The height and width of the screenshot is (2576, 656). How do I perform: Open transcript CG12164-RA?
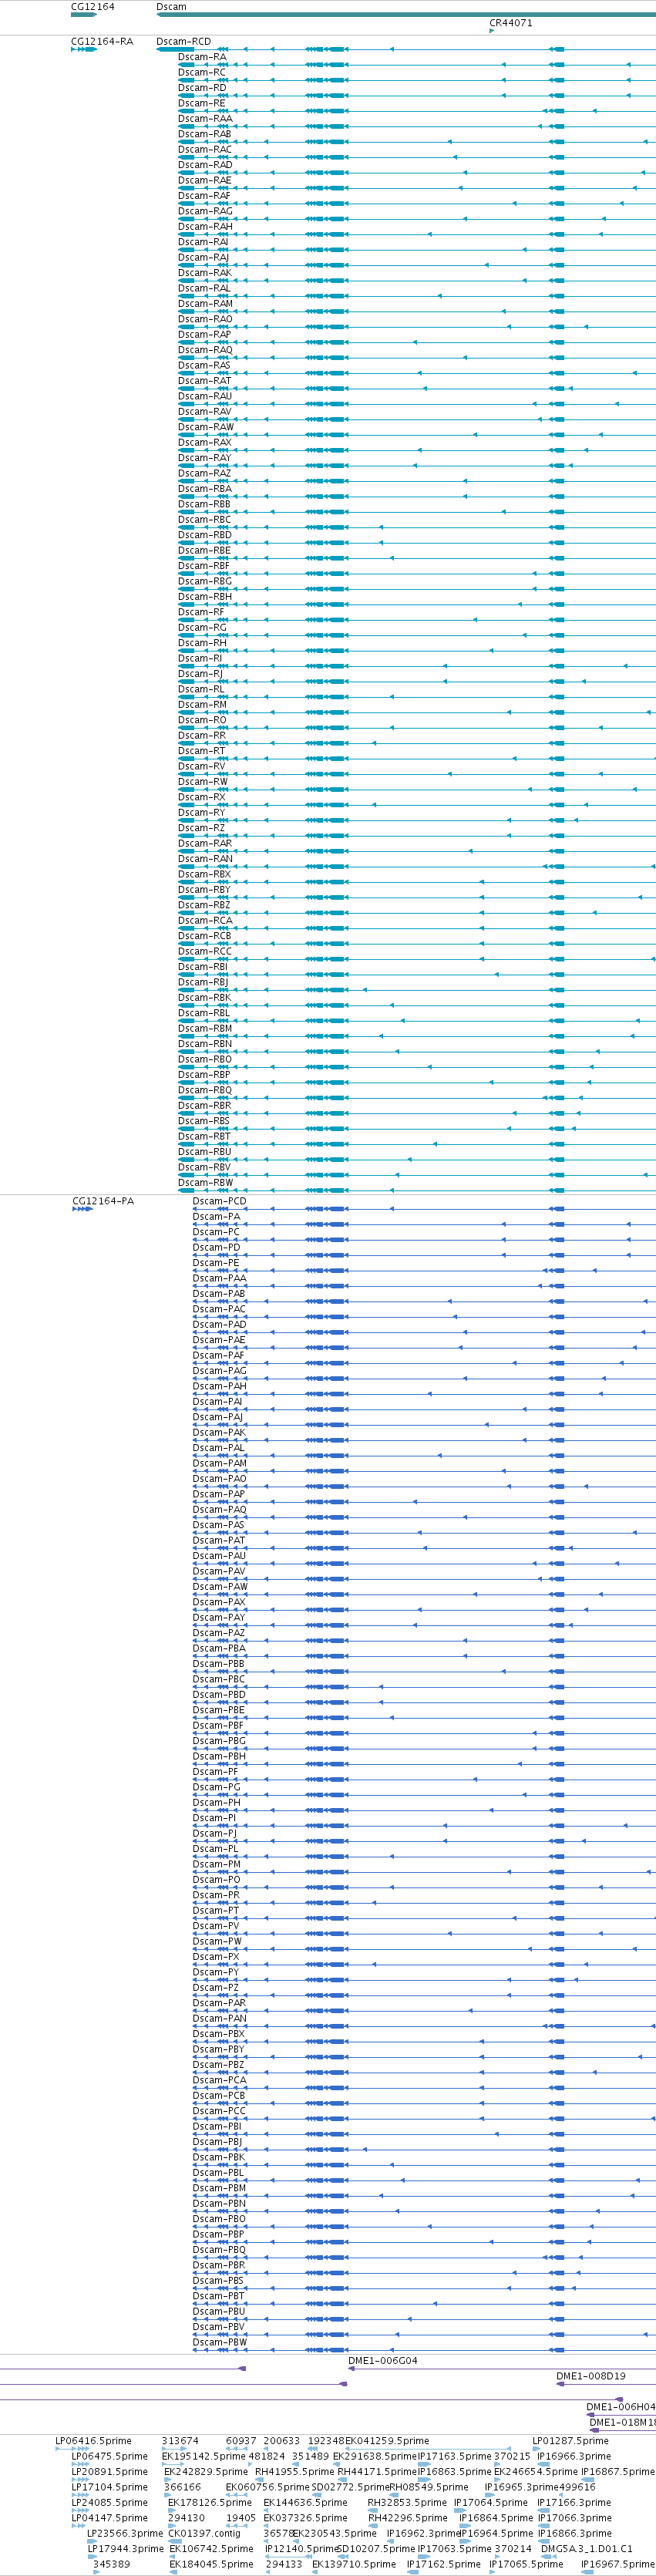point(101,42)
